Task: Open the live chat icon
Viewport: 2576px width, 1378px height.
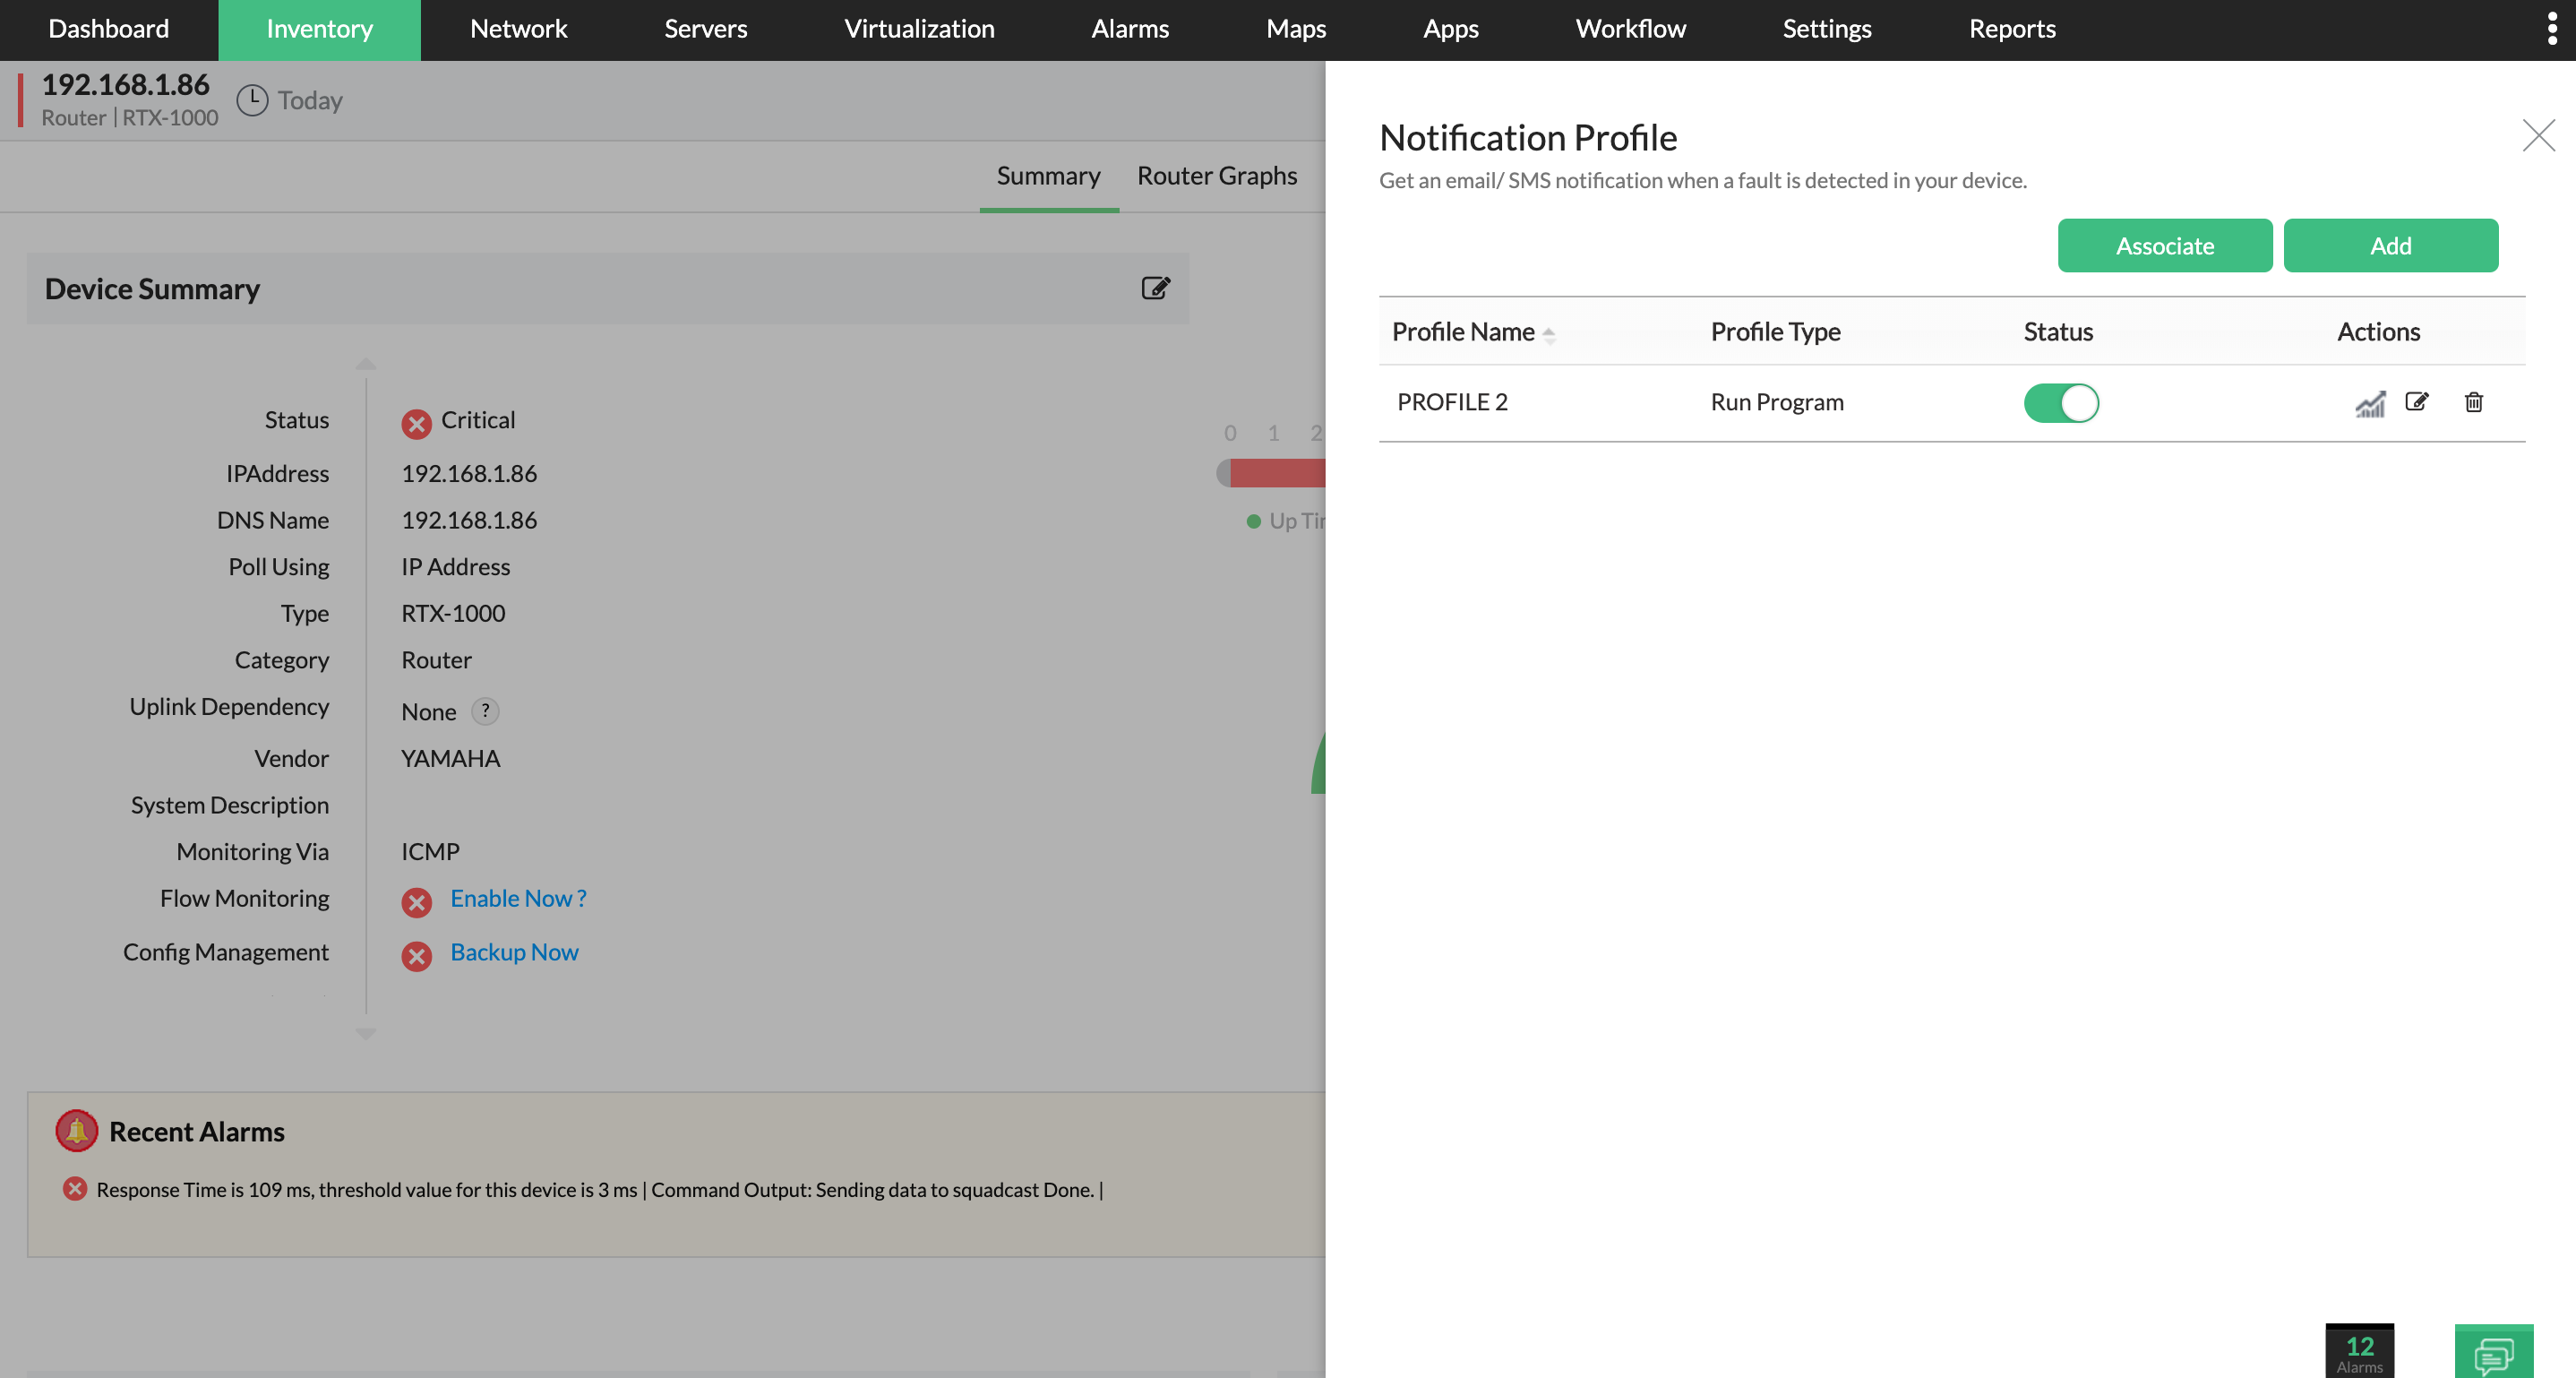Action: click(2493, 1354)
